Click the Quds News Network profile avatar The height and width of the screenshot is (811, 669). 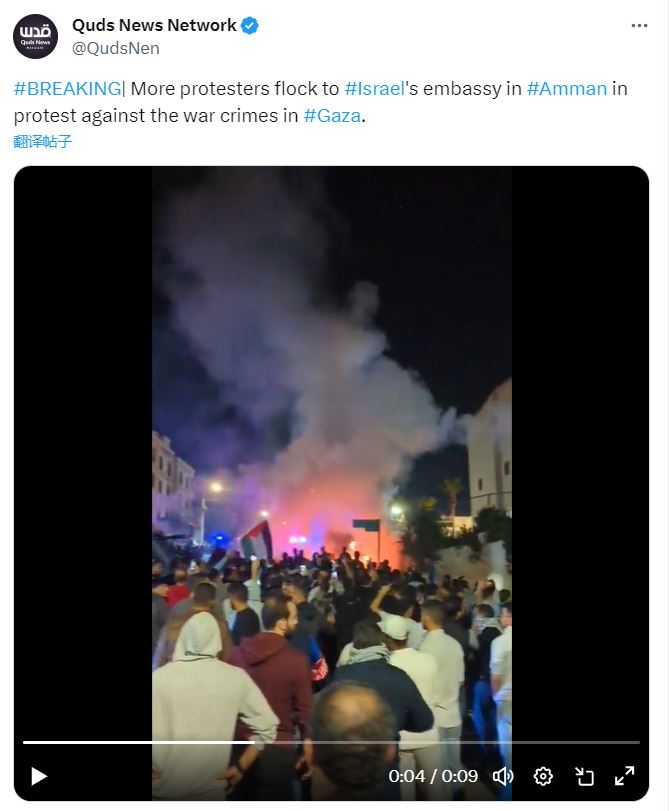tap(35, 36)
